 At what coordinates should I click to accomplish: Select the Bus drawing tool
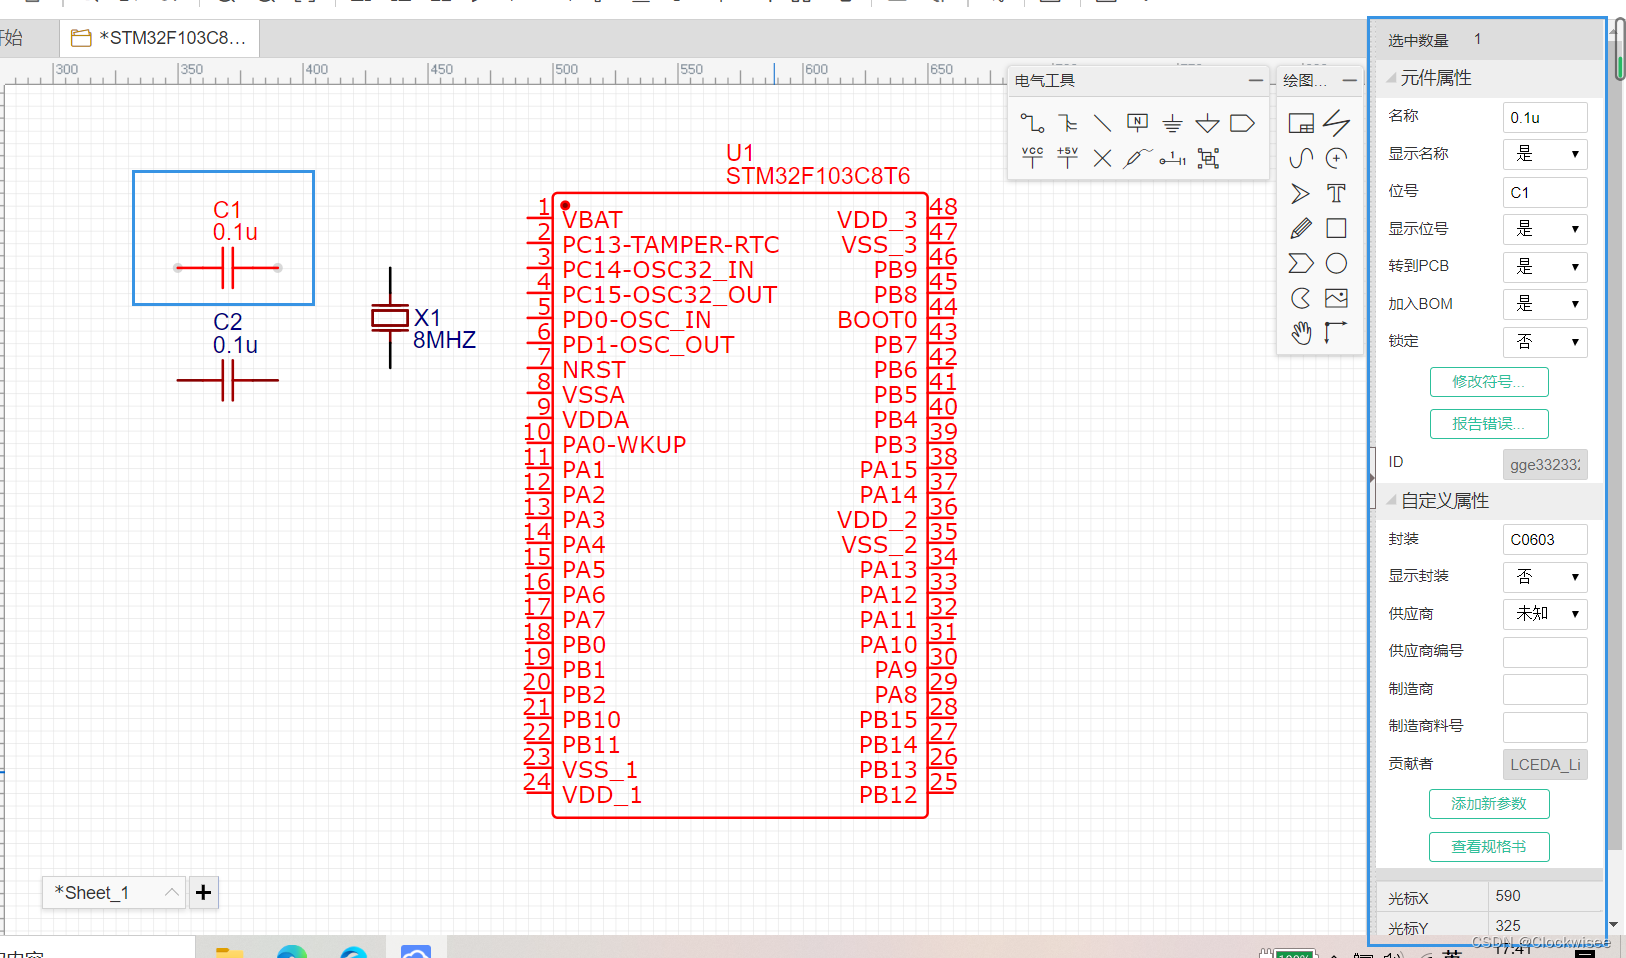1068,123
